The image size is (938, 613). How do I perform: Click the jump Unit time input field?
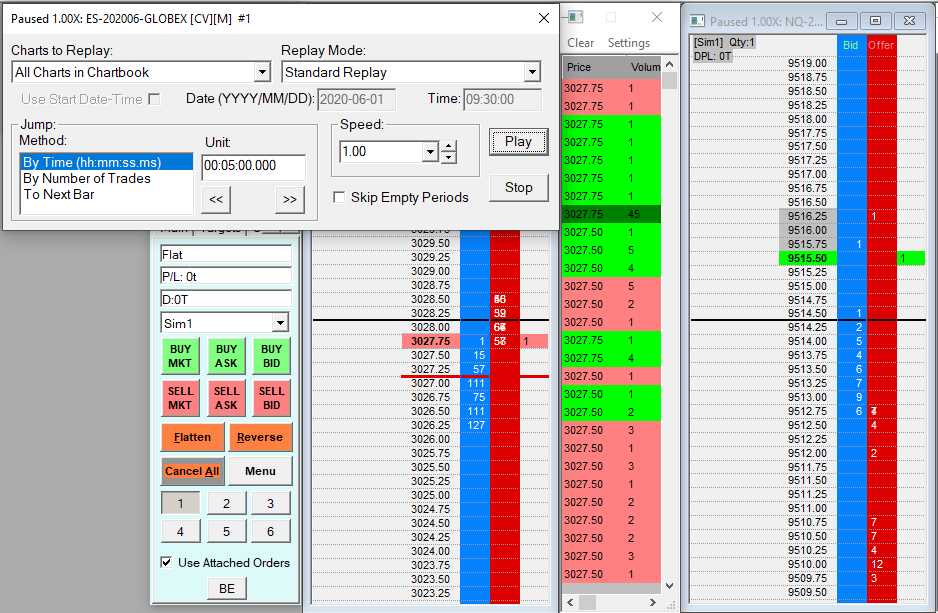pos(252,166)
